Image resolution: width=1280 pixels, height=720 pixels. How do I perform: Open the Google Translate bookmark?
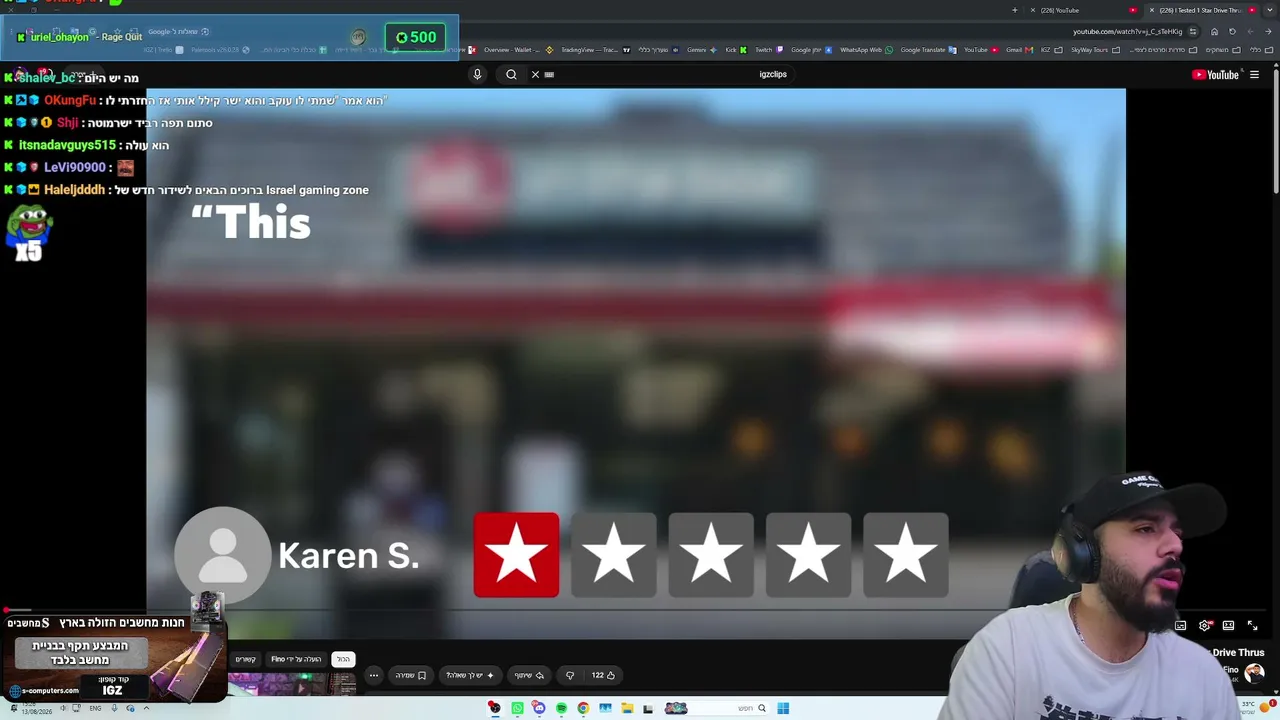pyautogui.click(x=927, y=50)
